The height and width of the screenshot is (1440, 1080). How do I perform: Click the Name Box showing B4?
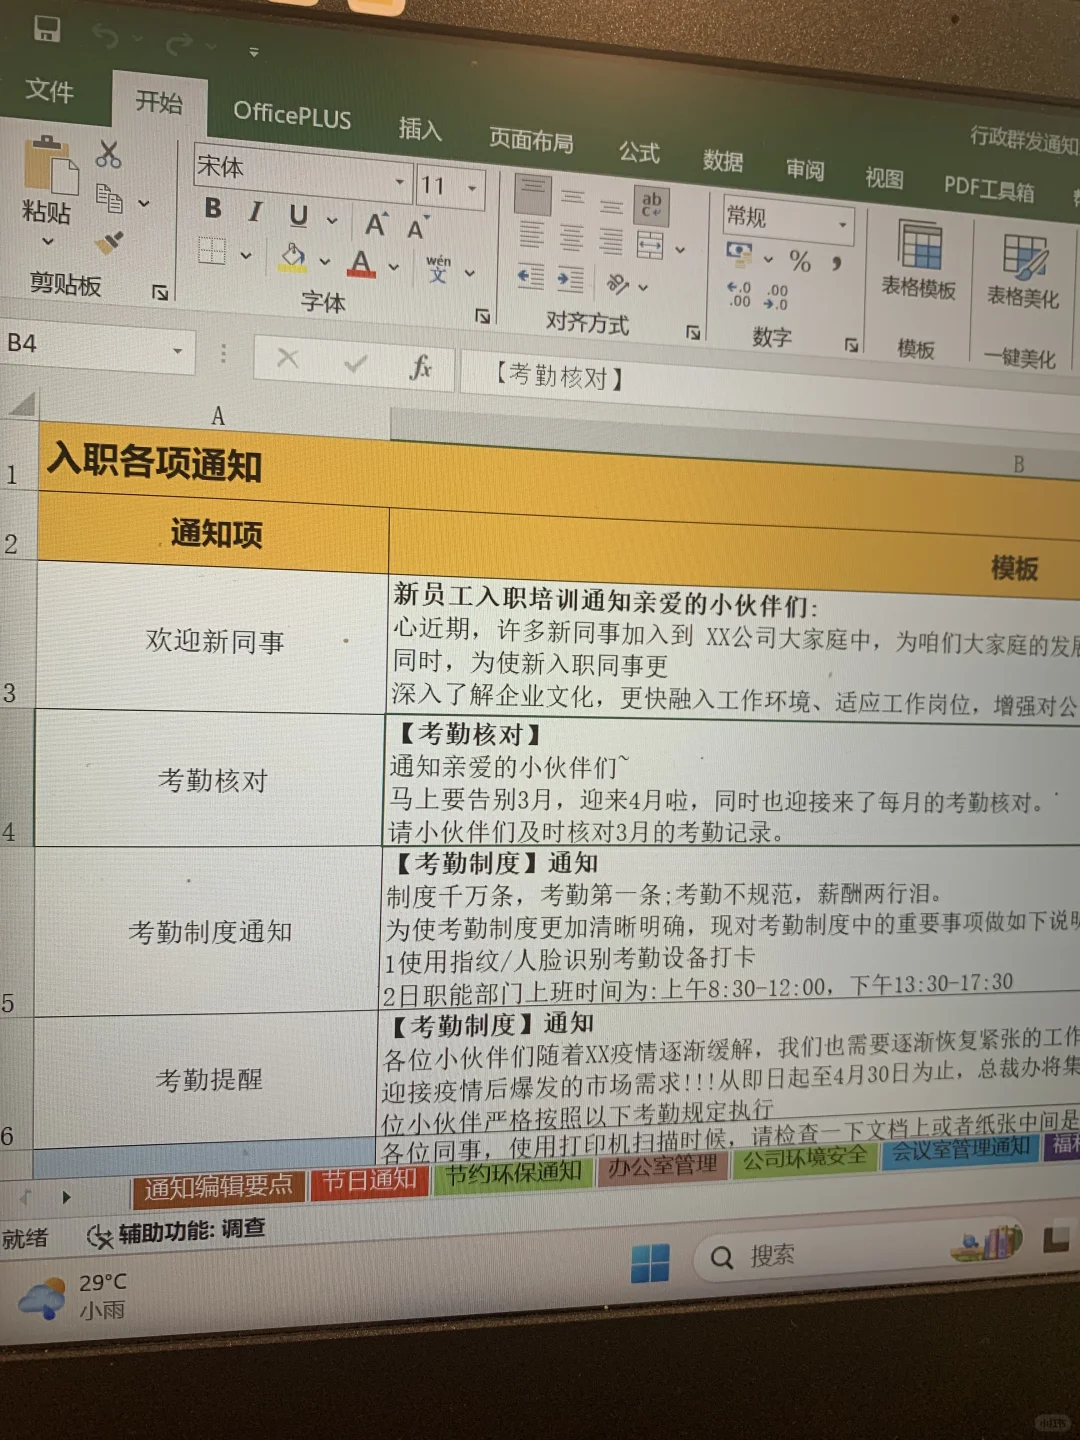point(95,346)
